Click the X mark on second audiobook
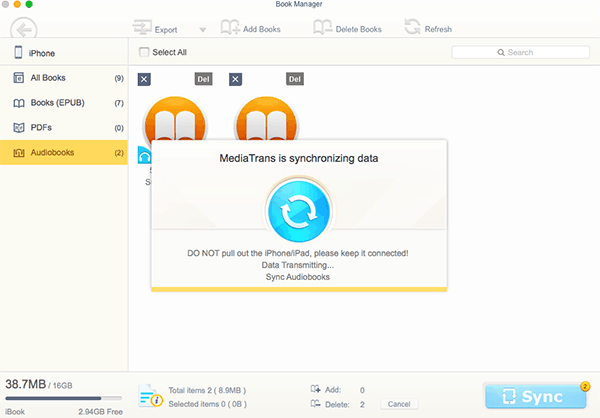 pos(235,79)
